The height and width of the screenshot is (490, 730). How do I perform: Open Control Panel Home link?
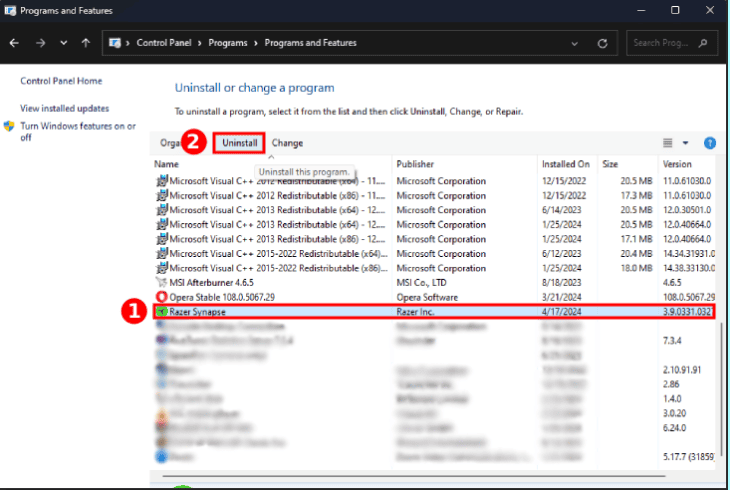61,81
